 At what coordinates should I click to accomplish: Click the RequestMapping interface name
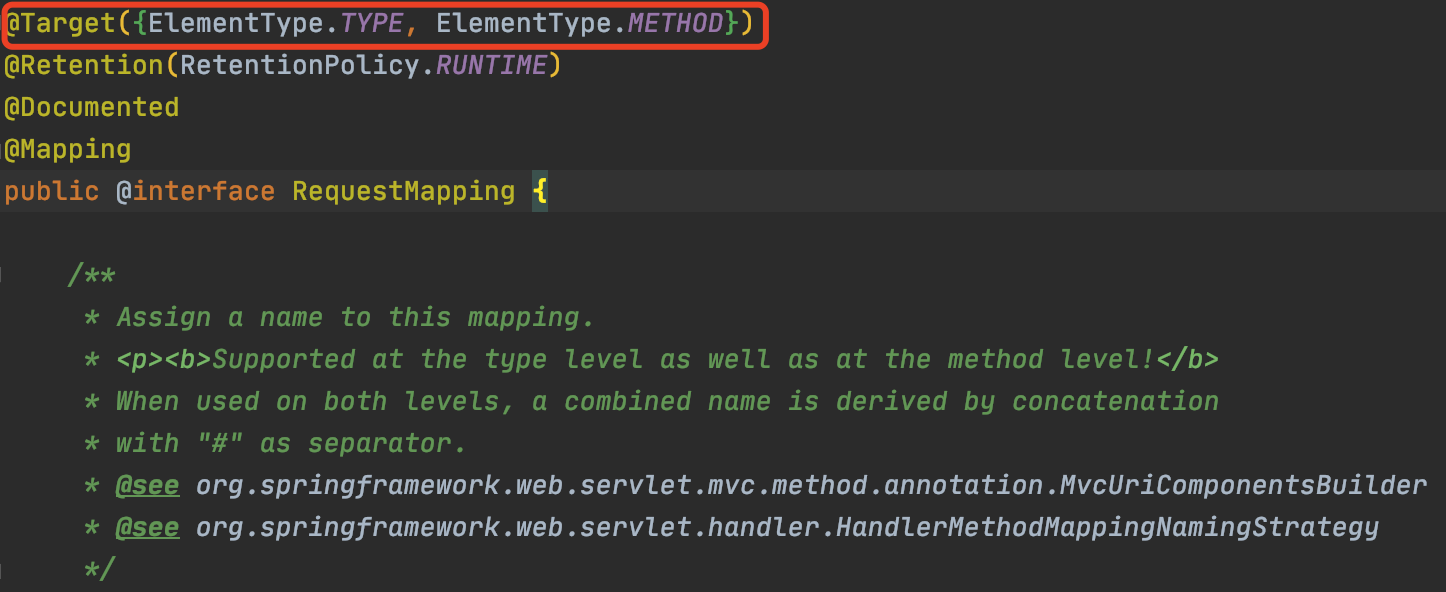point(404,191)
